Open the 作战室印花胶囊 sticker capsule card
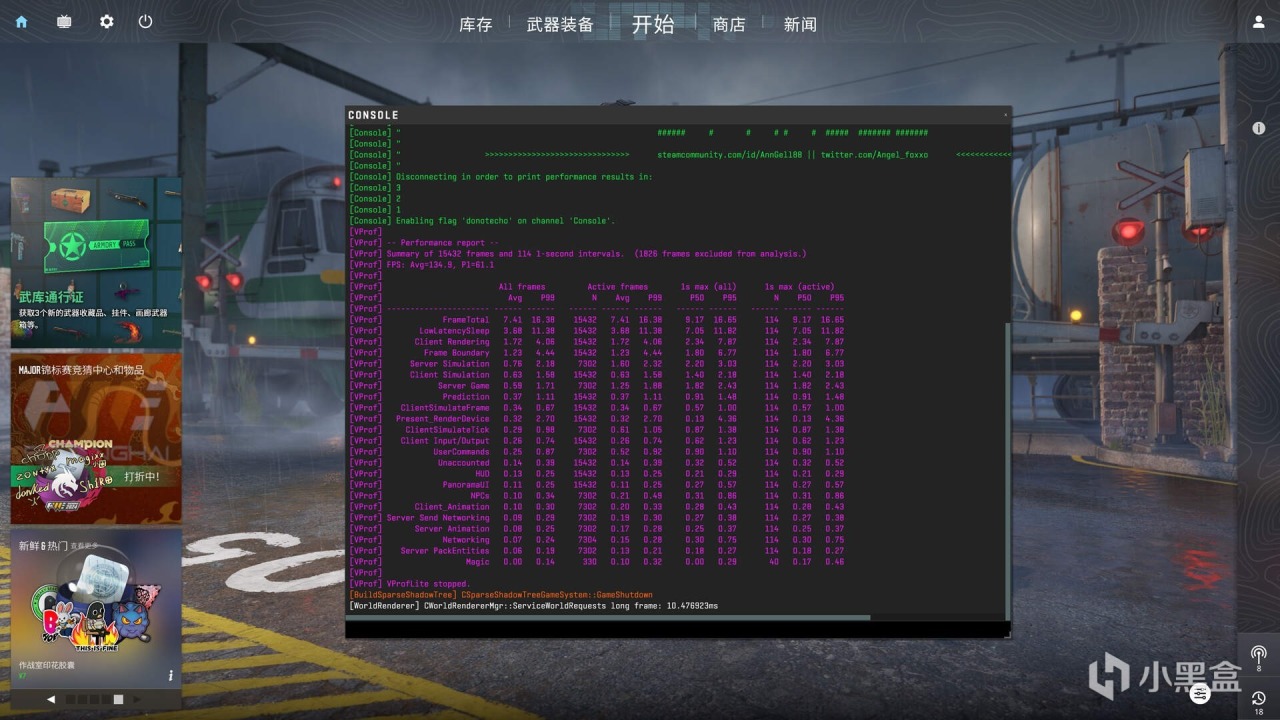The height and width of the screenshot is (720, 1280). 96,608
